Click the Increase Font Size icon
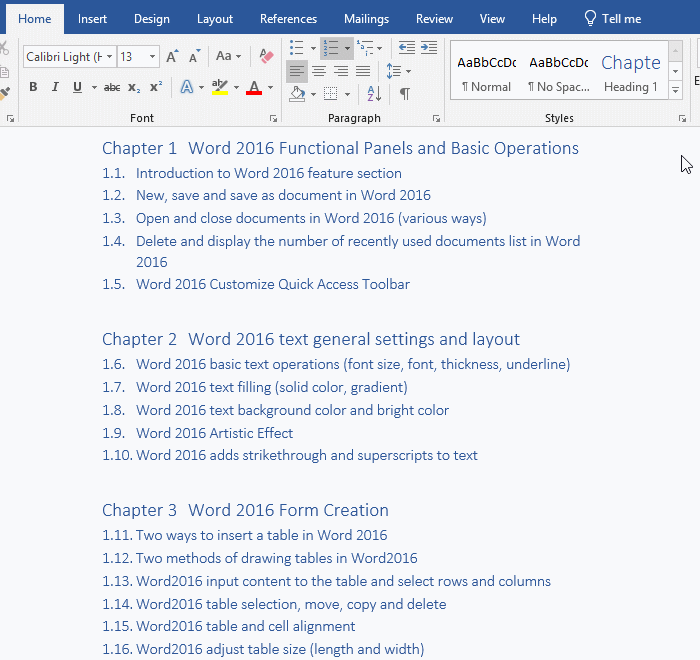The width and height of the screenshot is (700, 660). pyautogui.click(x=172, y=56)
